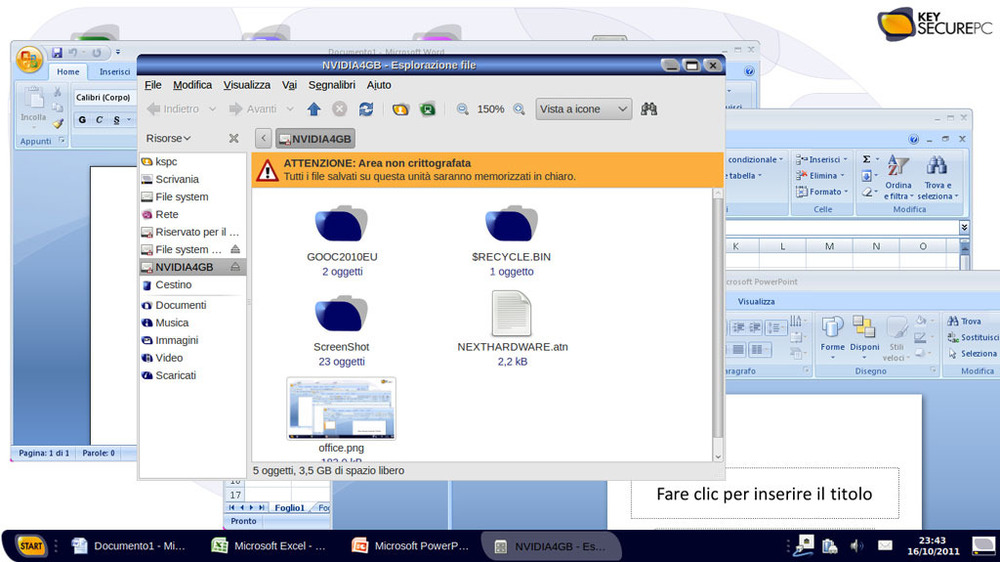Open Forme shapes gallery in PowerPoint

click(x=832, y=337)
